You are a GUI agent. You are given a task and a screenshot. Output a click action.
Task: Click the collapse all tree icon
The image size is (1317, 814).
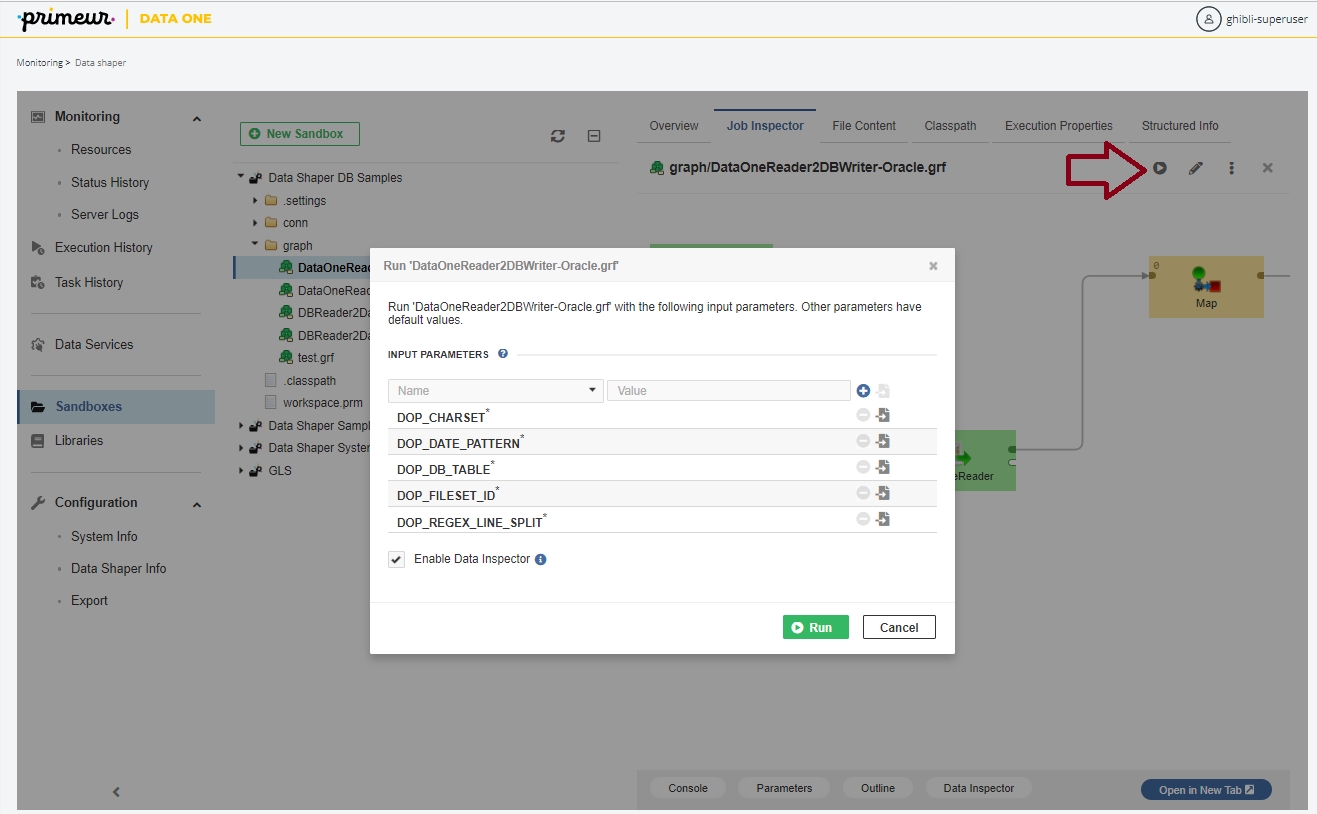click(x=593, y=136)
